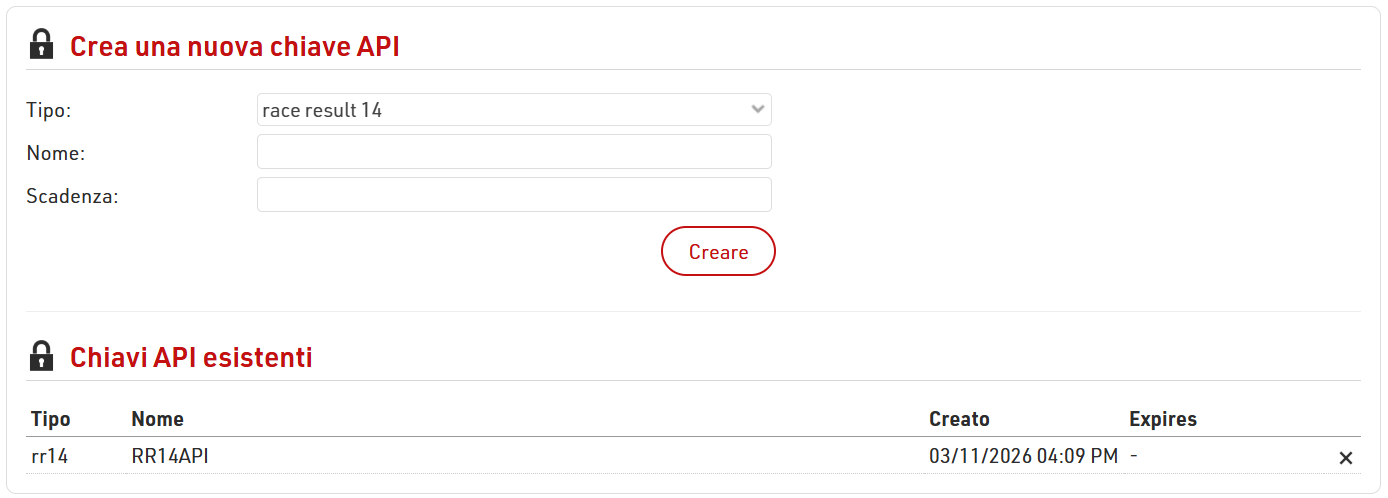This screenshot has height=498, width=1388.
Task: Click the Tipo column header in the keys table
Action: 51,419
